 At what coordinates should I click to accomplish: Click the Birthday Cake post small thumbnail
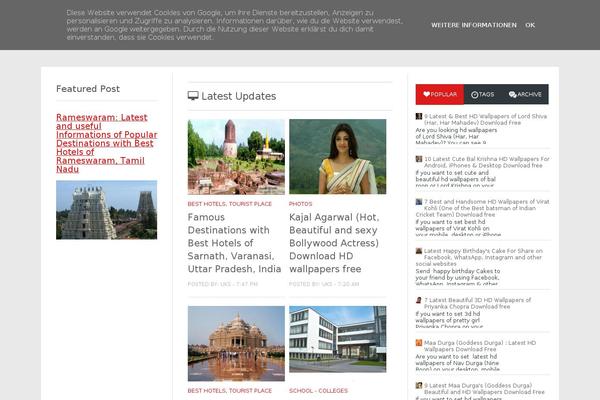click(x=419, y=251)
